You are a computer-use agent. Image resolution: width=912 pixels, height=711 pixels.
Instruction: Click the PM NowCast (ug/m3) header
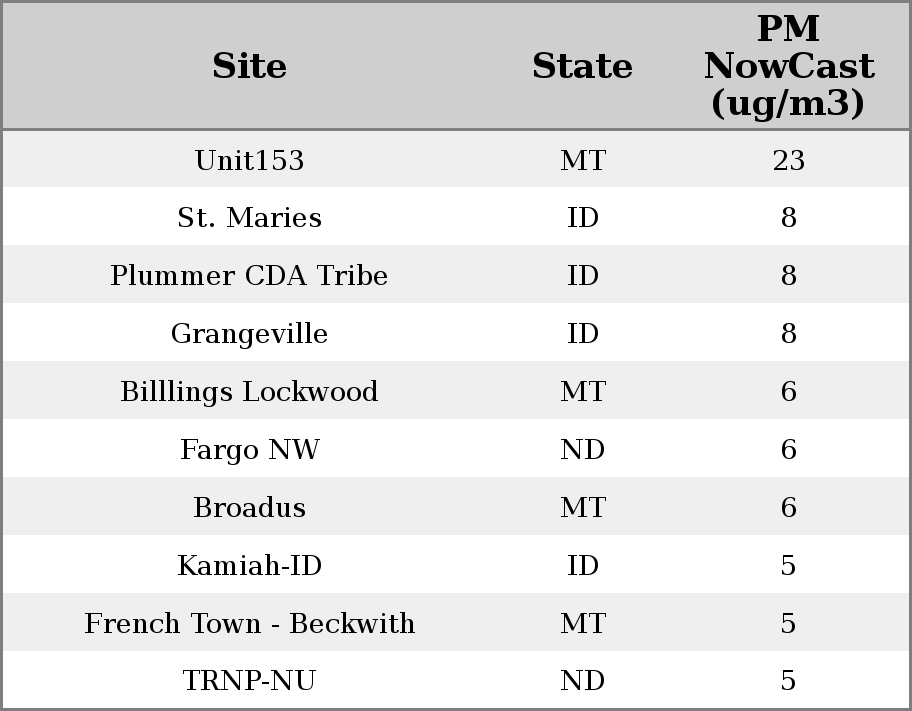[x=788, y=66]
